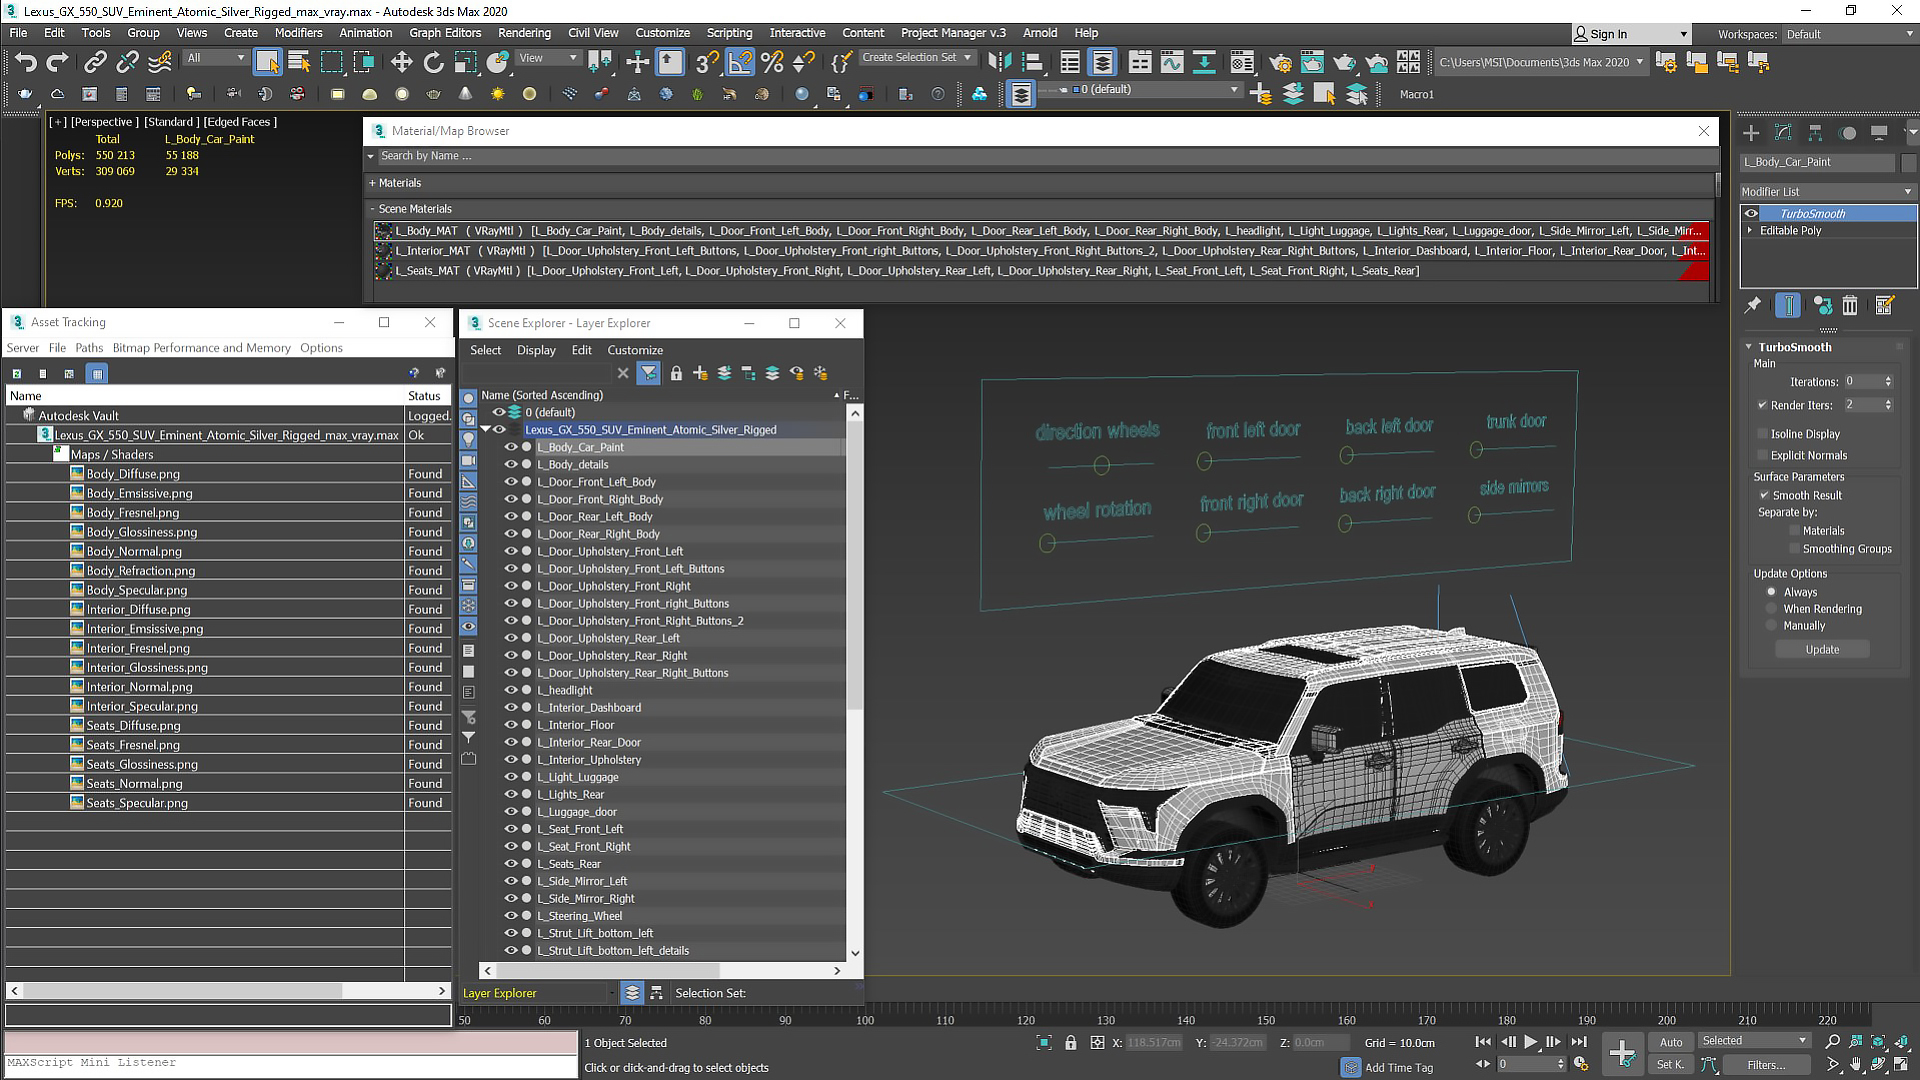The width and height of the screenshot is (1920, 1080).
Task: Click the Update button in TurboSmooth
Action: tap(1822, 650)
